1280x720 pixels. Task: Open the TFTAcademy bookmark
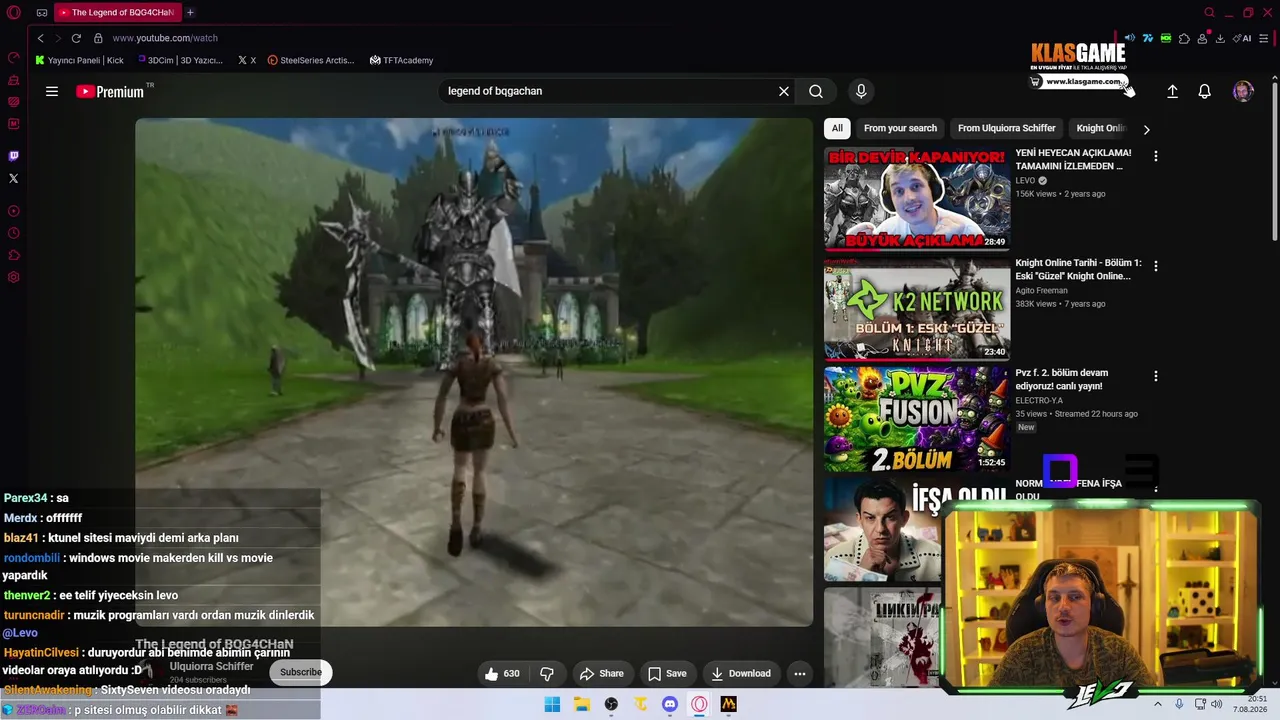tap(401, 60)
